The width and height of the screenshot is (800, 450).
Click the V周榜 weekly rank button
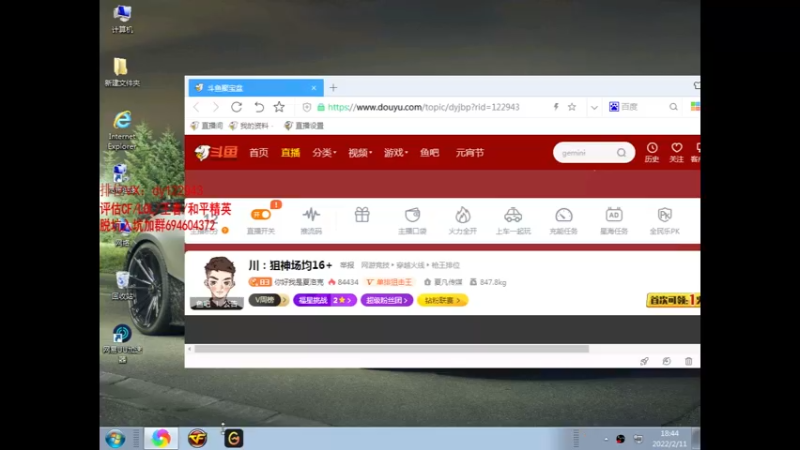coord(269,300)
